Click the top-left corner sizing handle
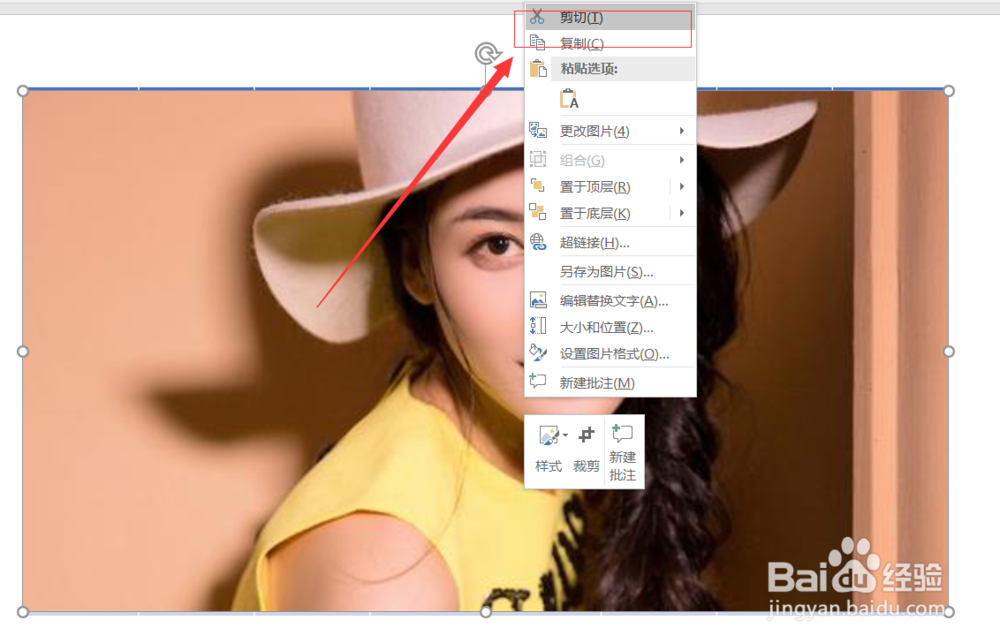1000x643 pixels. [x=23, y=91]
